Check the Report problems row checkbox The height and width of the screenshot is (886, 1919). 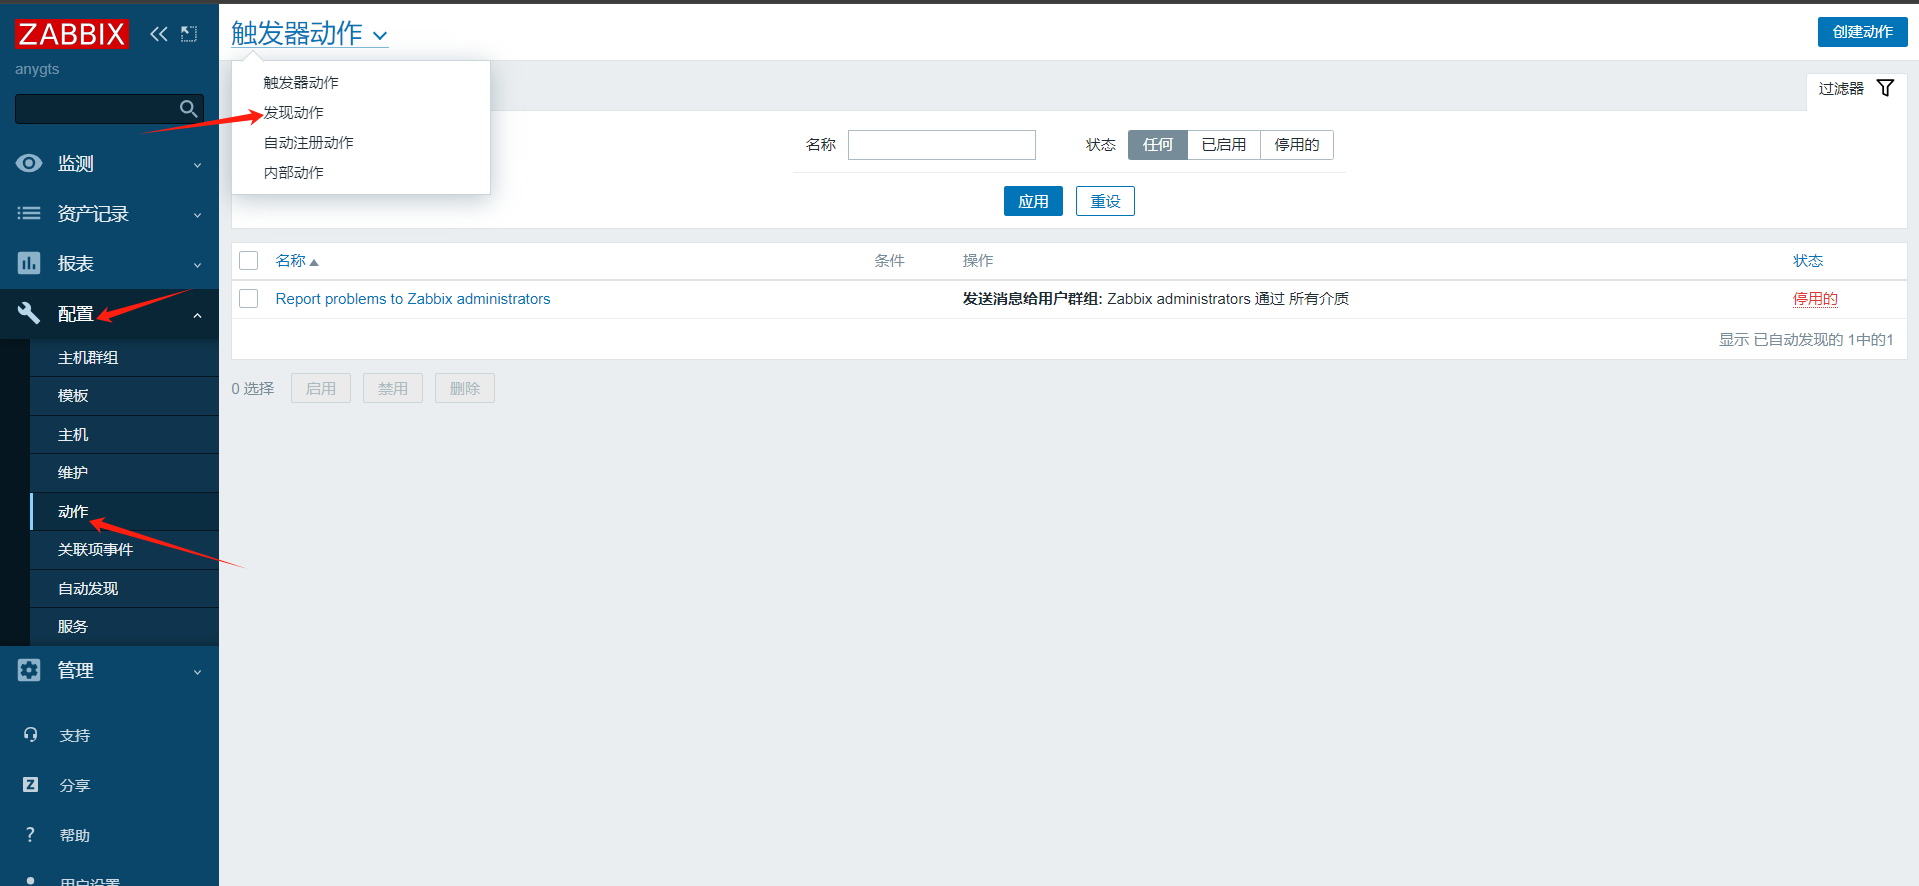[x=249, y=299]
